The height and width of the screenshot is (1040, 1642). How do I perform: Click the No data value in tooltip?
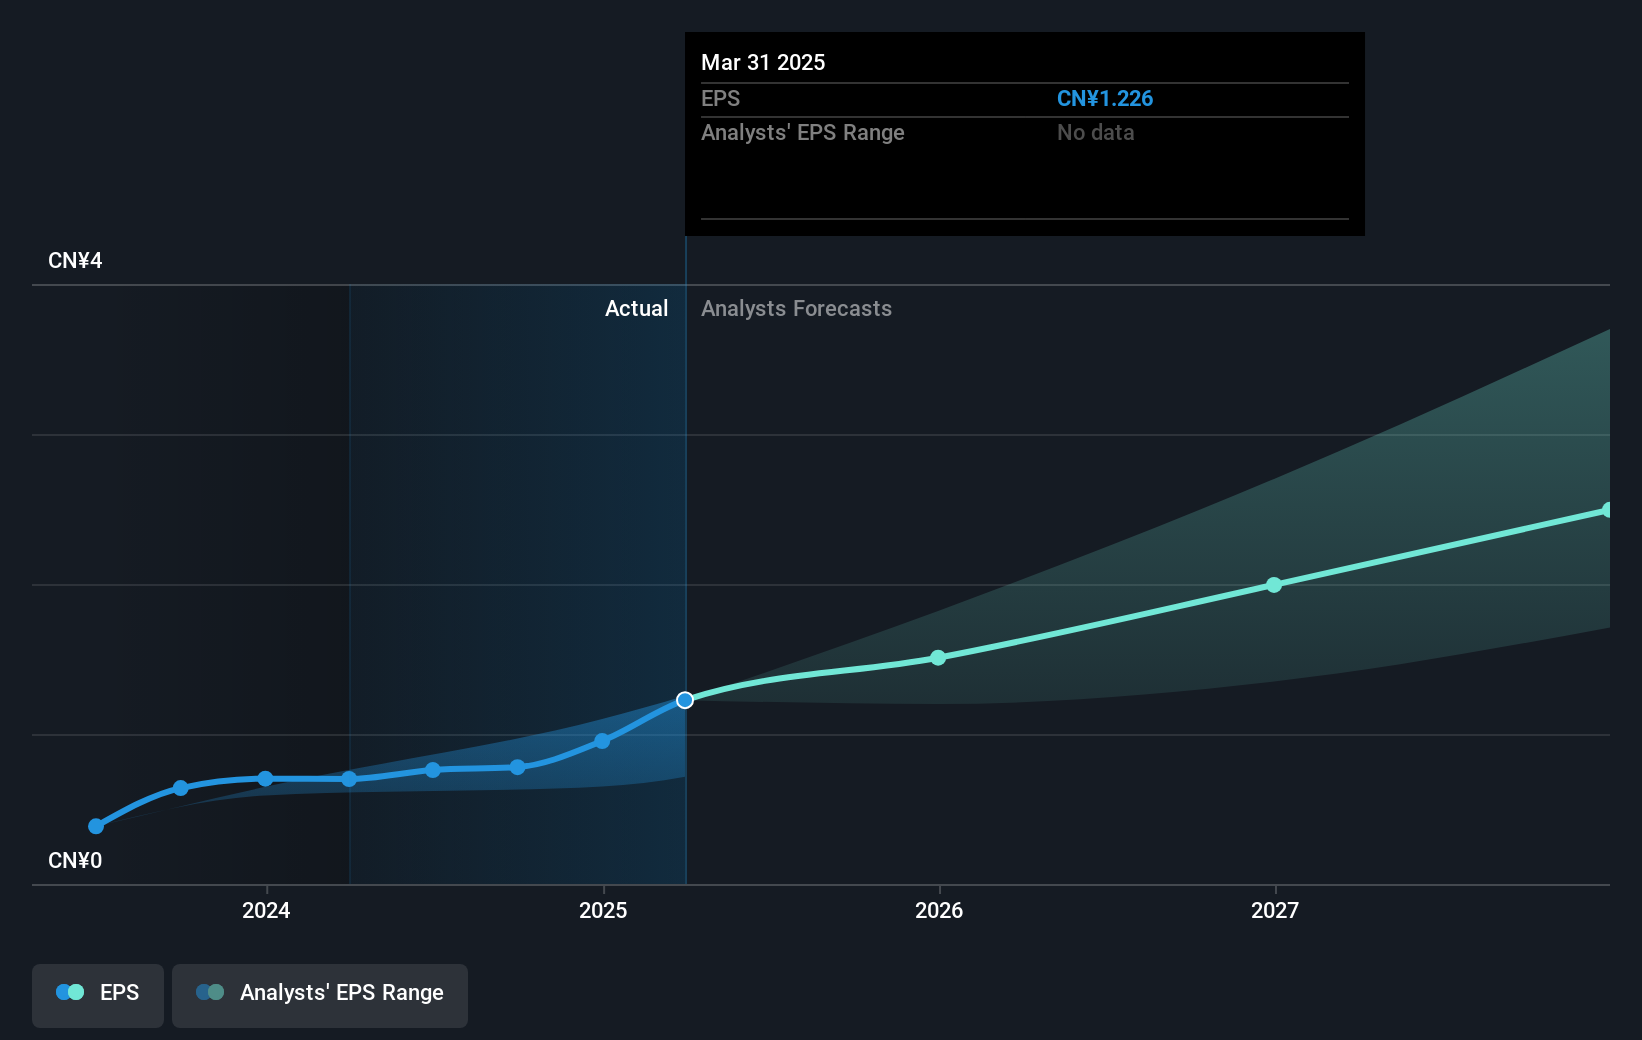click(1096, 132)
